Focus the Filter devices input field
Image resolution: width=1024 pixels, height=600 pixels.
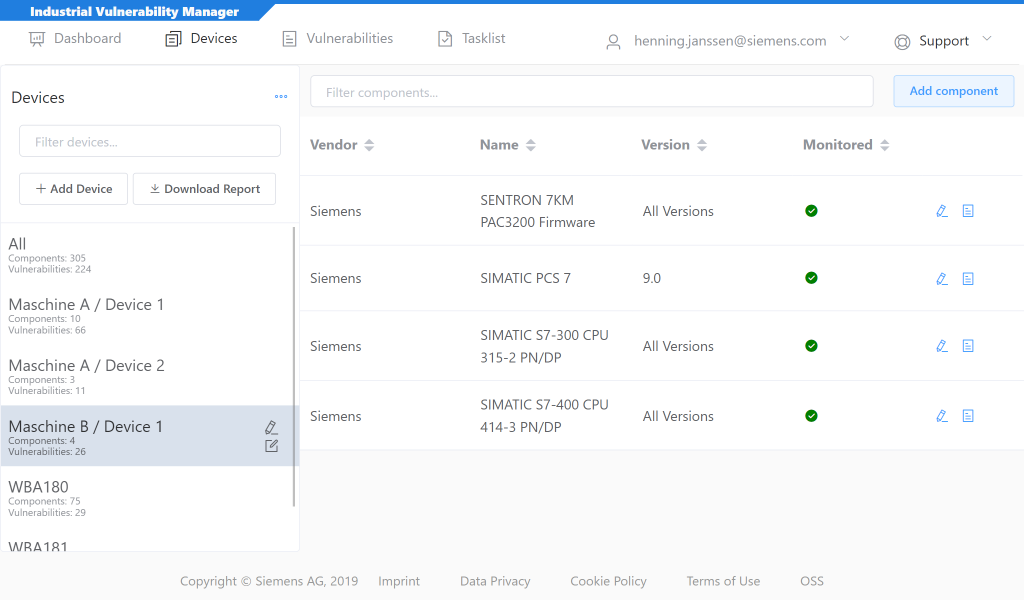click(150, 141)
